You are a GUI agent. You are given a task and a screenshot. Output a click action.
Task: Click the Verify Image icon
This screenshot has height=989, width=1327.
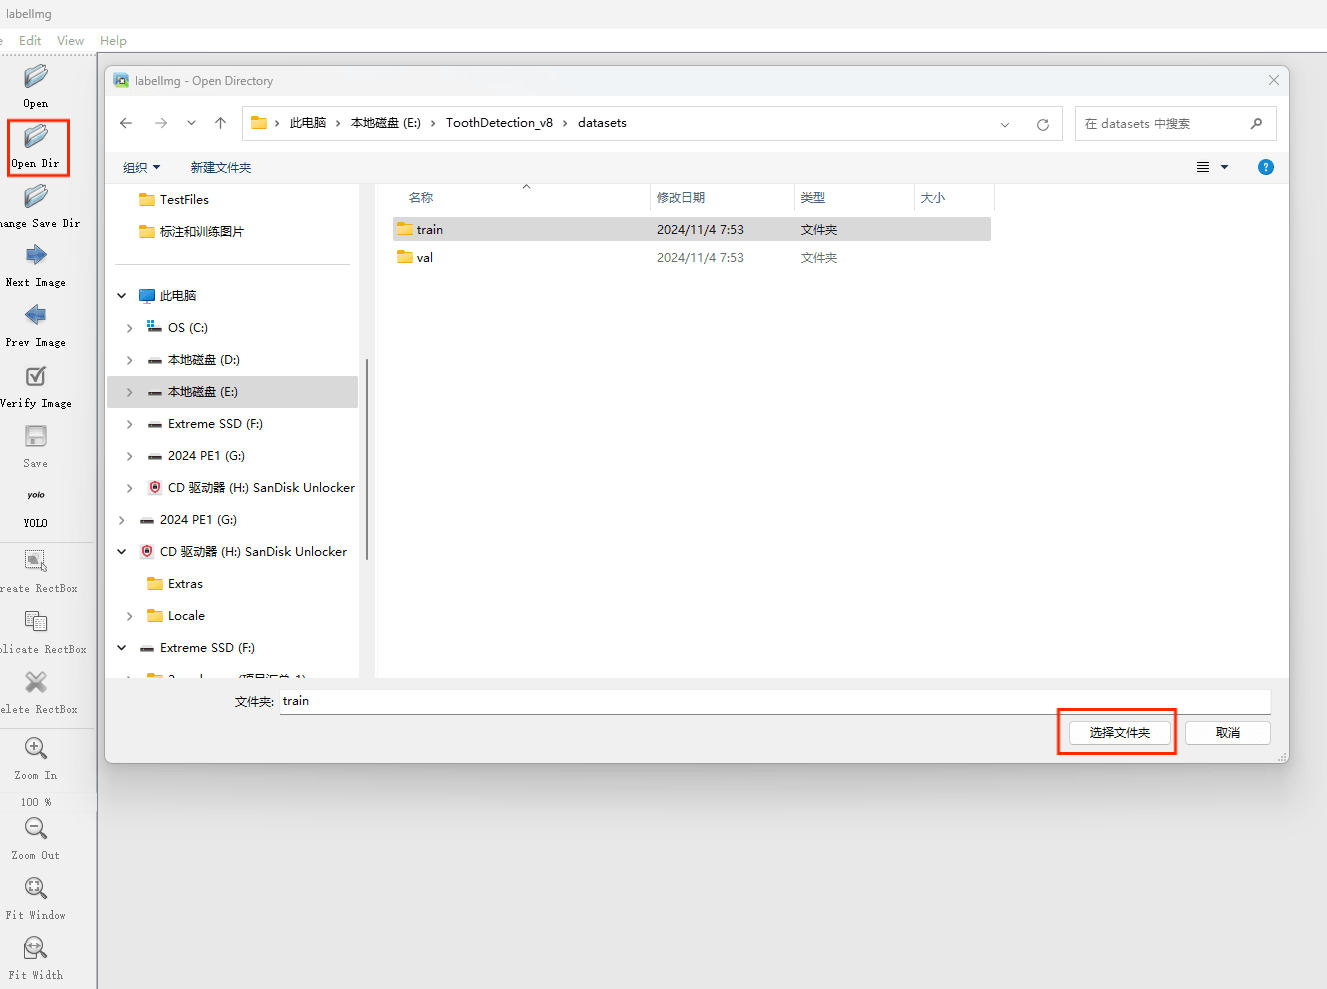pyautogui.click(x=36, y=377)
